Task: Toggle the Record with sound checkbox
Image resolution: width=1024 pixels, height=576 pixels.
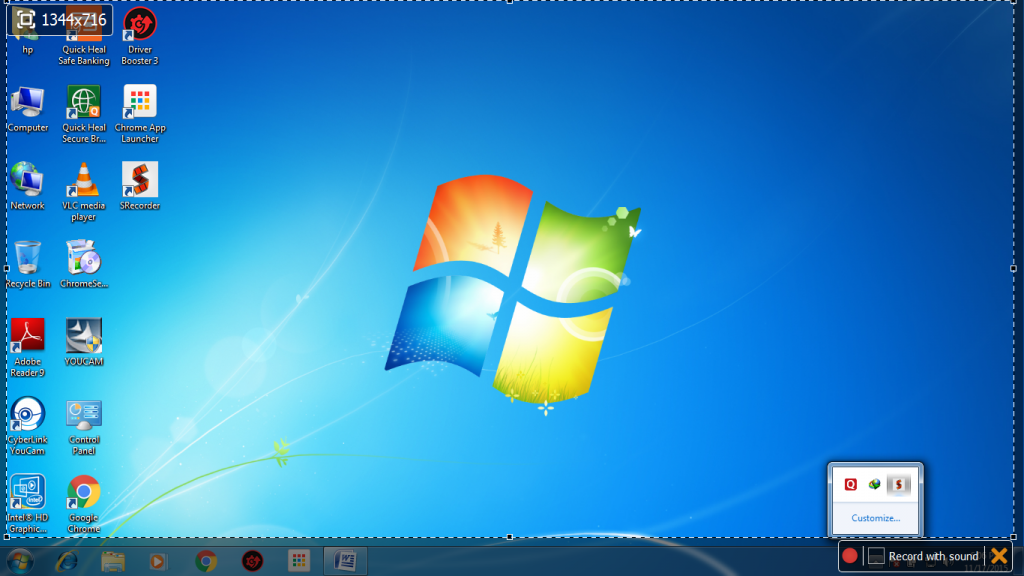Action: 876,556
